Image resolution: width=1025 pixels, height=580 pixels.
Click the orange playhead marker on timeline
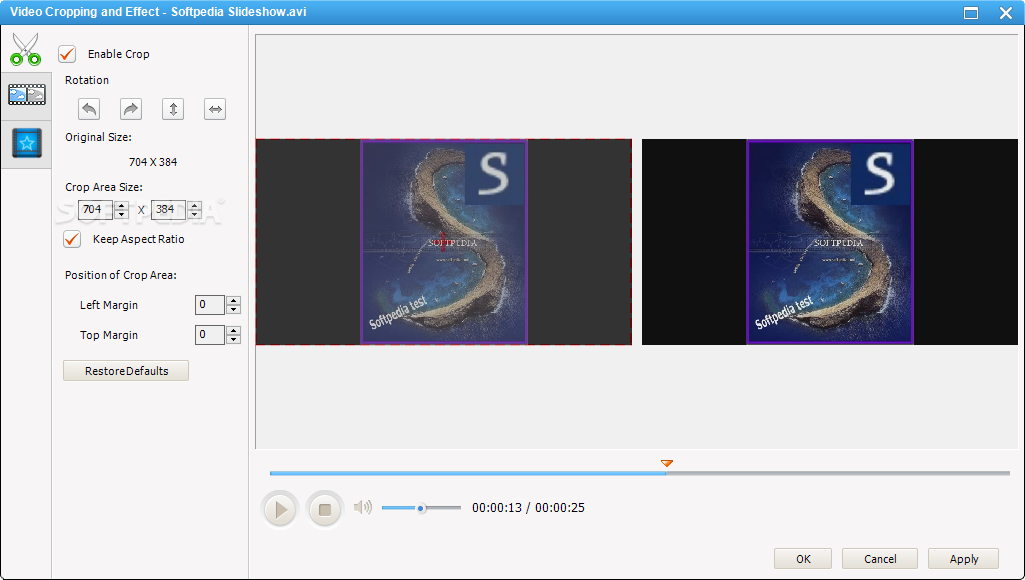[x=667, y=464]
